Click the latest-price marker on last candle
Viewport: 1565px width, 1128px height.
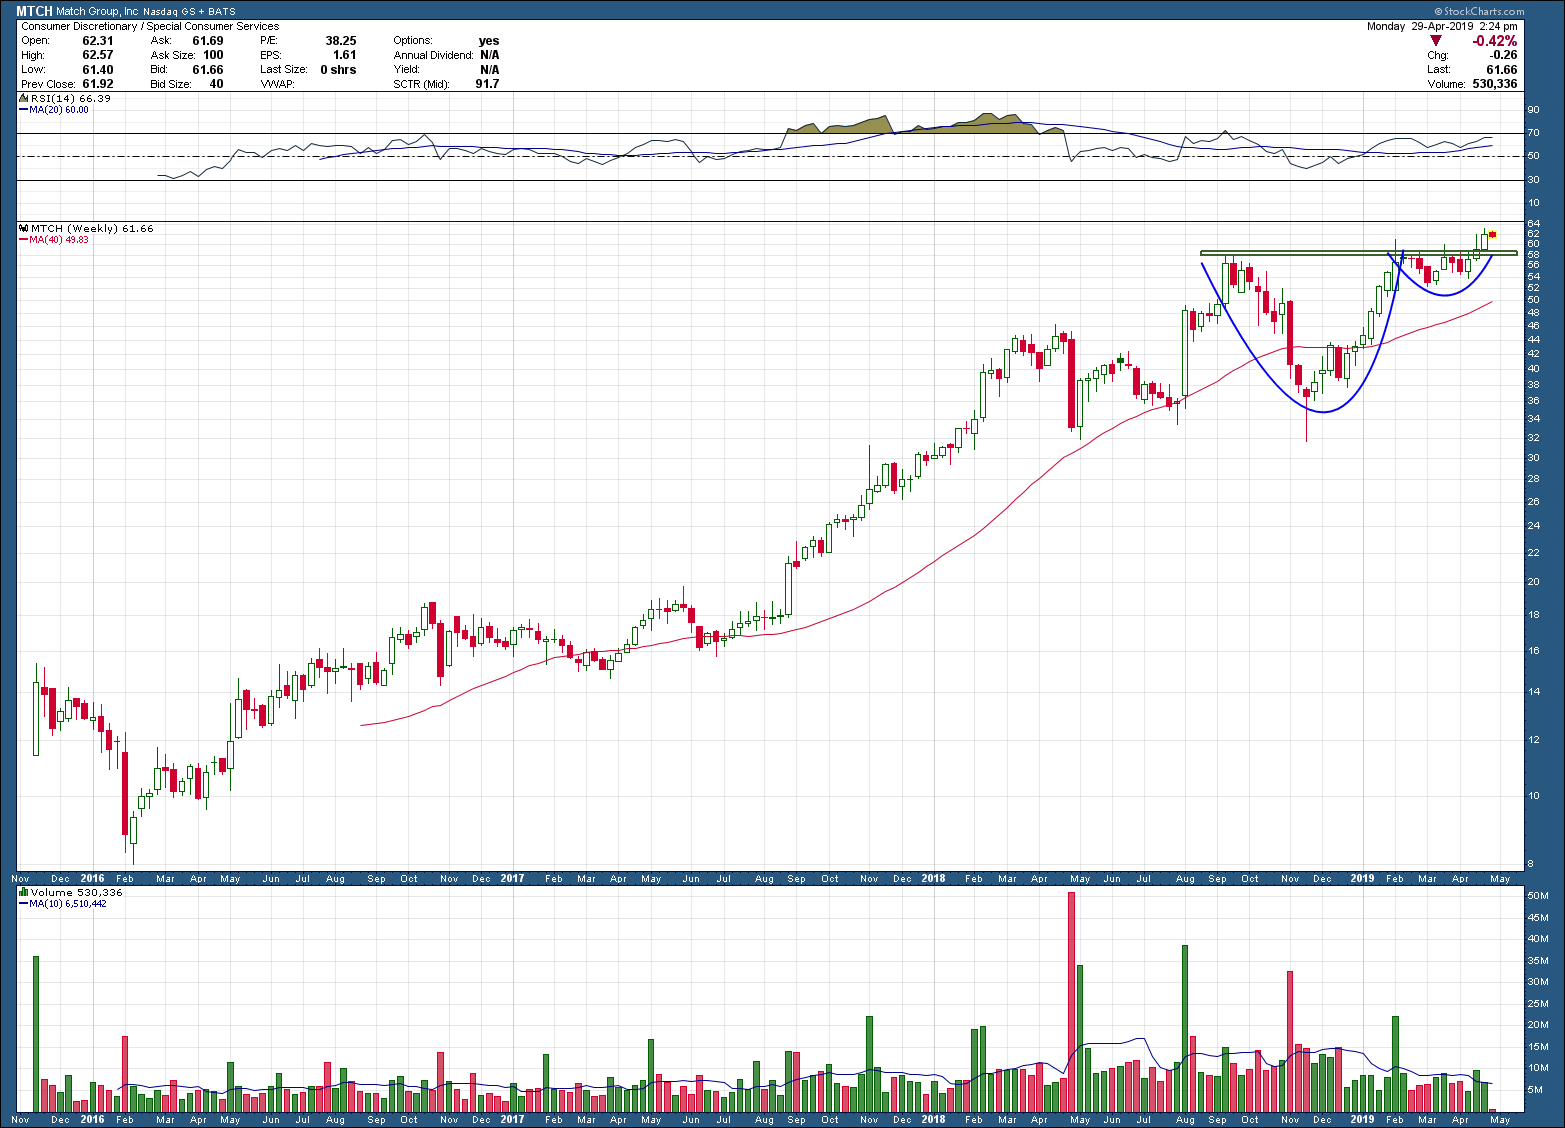tap(1492, 234)
